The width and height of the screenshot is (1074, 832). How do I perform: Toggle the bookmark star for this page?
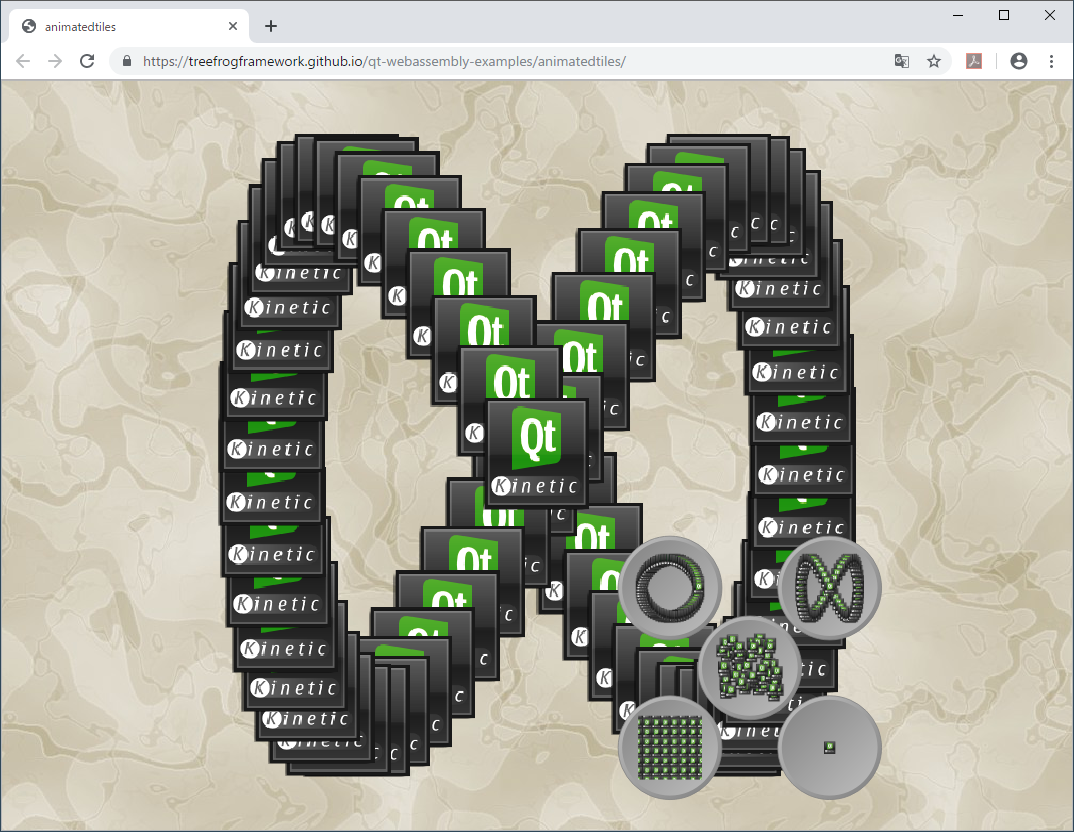(x=934, y=61)
